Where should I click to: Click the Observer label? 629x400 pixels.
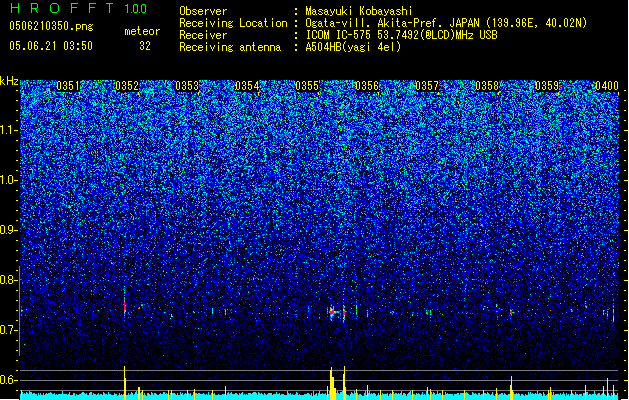pos(203,11)
